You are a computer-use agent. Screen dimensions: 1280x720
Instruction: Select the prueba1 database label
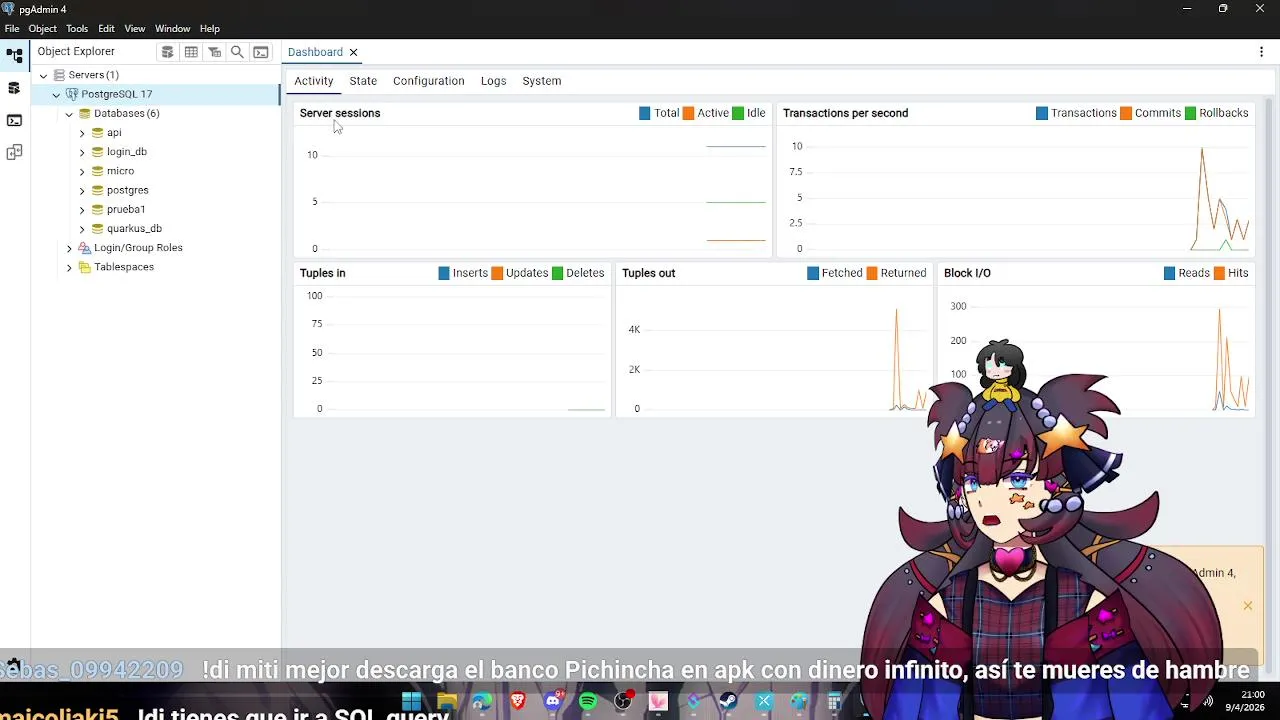(126, 210)
